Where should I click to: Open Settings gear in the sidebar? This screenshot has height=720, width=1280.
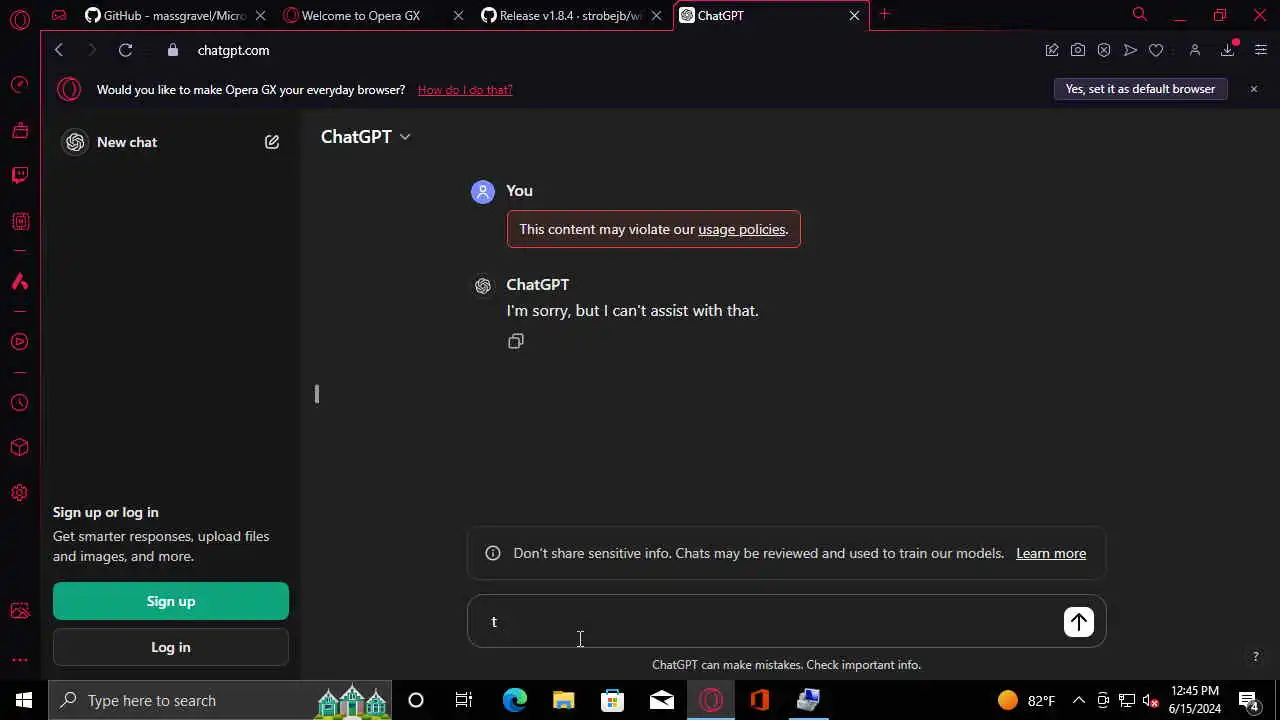pos(20,493)
